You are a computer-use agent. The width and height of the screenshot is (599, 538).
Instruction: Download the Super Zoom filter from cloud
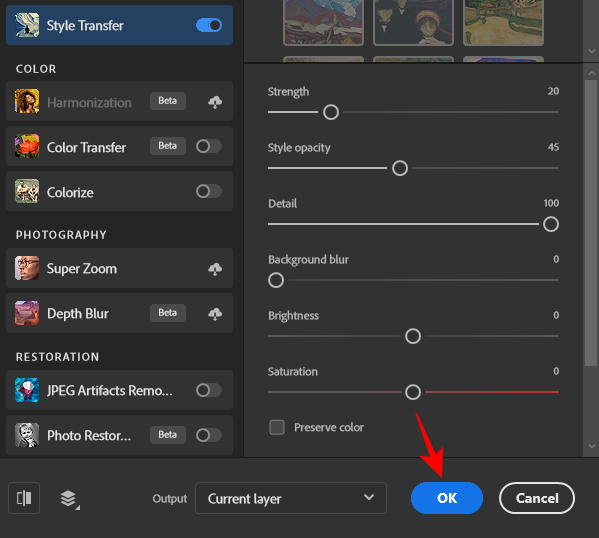[x=215, y=269]
